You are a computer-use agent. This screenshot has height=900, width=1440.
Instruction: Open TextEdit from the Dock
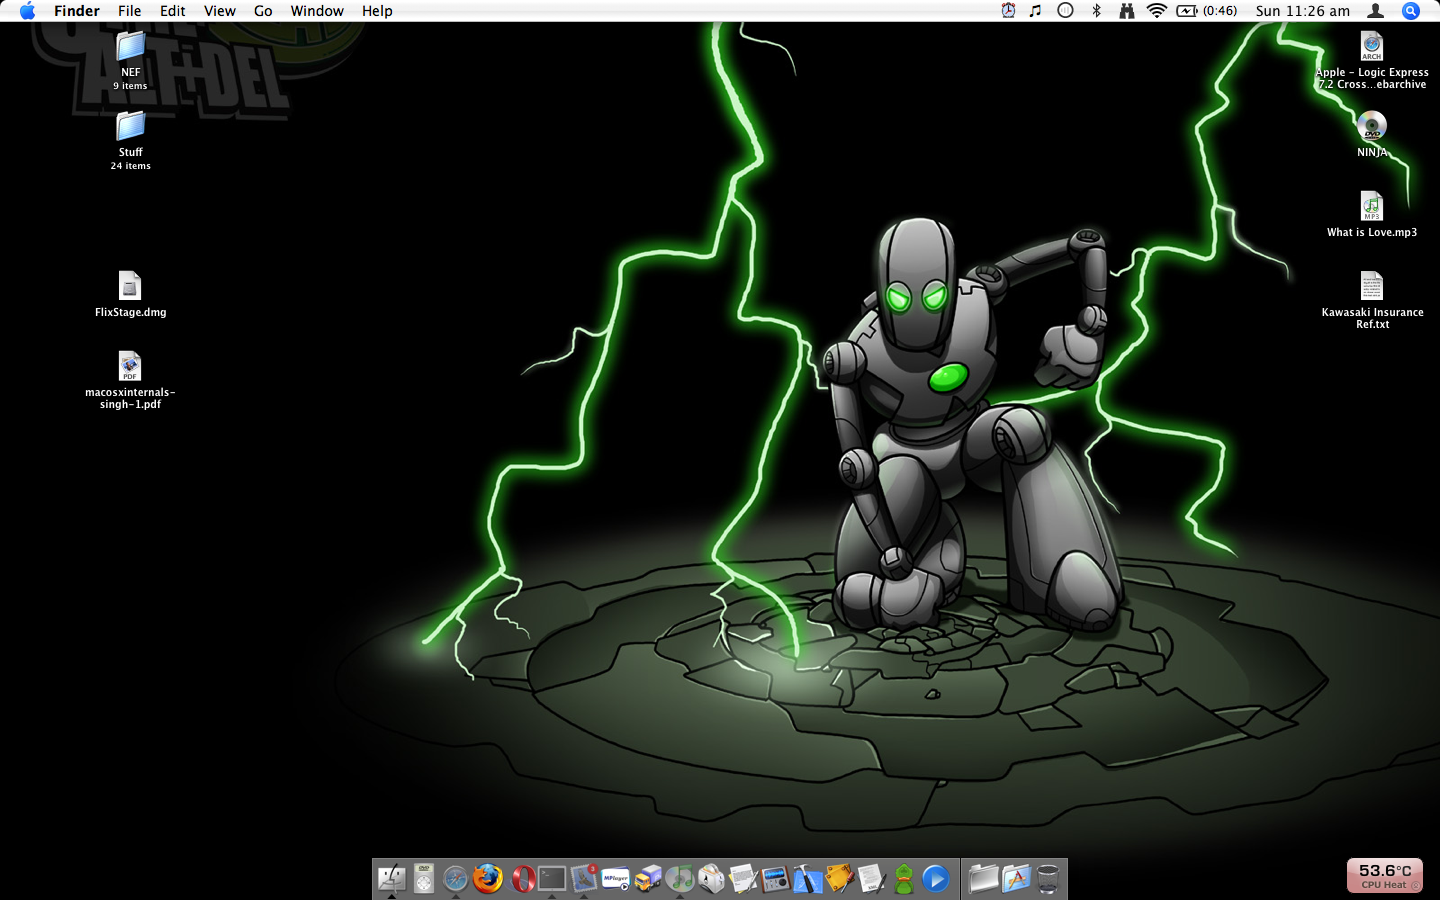744,879
